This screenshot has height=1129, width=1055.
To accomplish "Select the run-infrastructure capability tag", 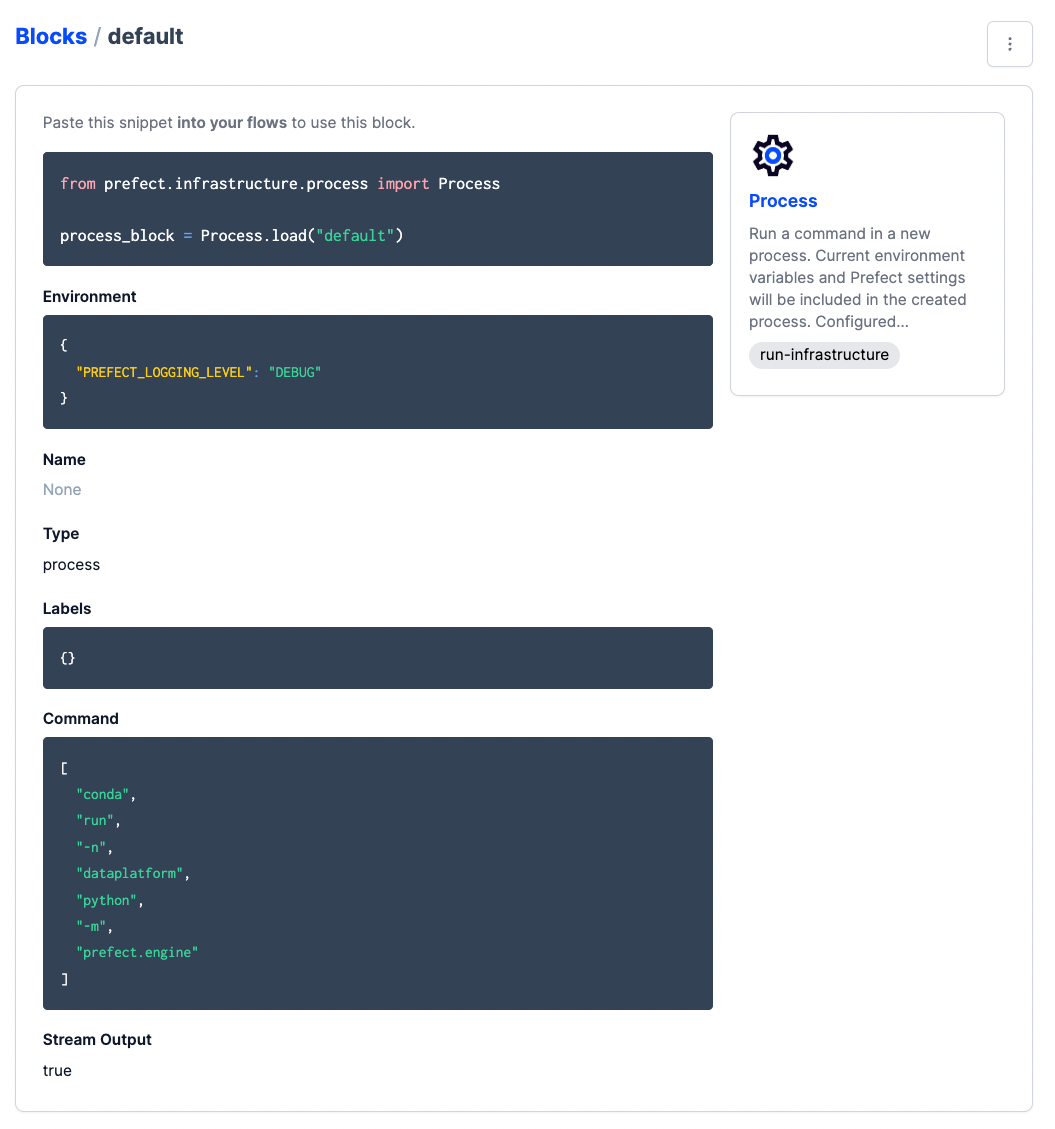I will coord(824,355).
